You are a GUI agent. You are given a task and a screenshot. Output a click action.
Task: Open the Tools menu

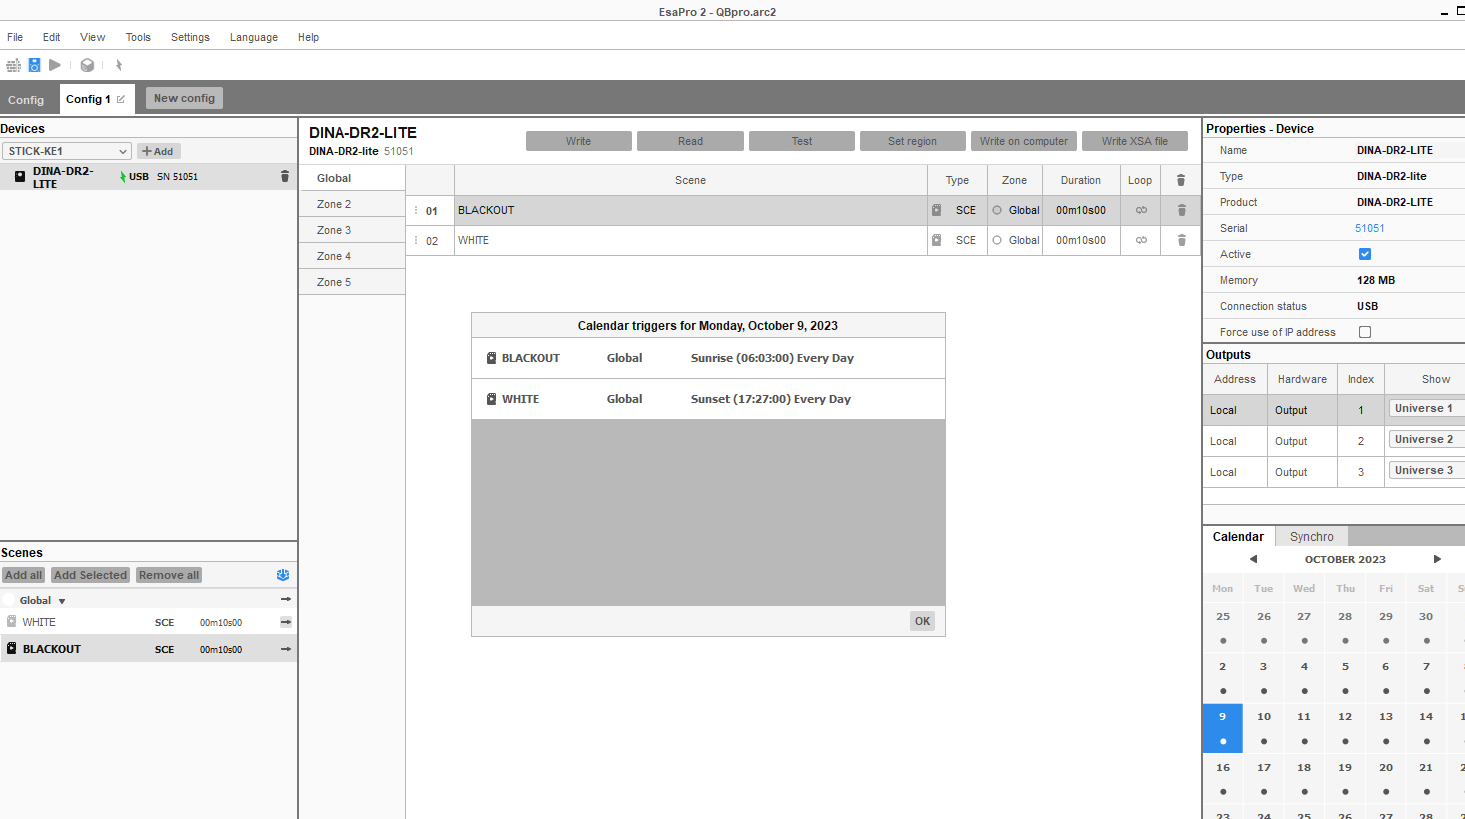tap(138, 37)
